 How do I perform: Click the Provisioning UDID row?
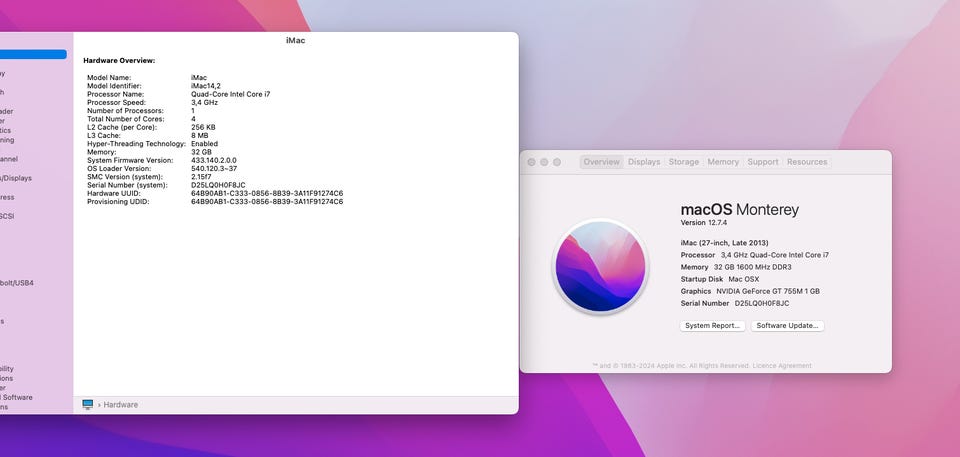click(x=215, y=202)
